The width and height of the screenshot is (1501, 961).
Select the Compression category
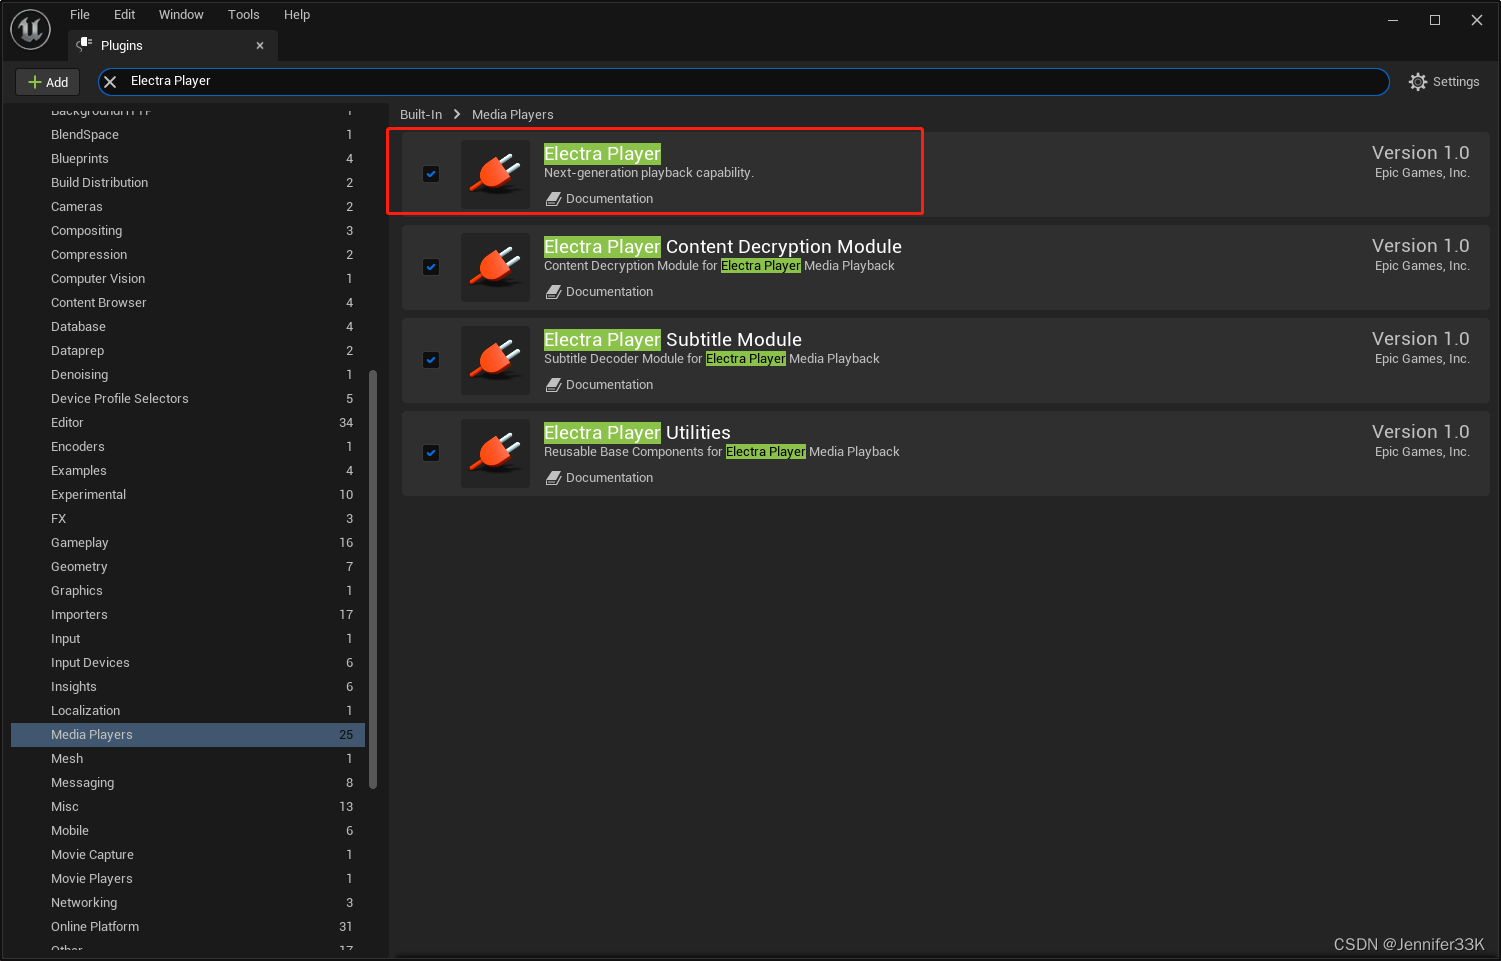tap(188, 255)
